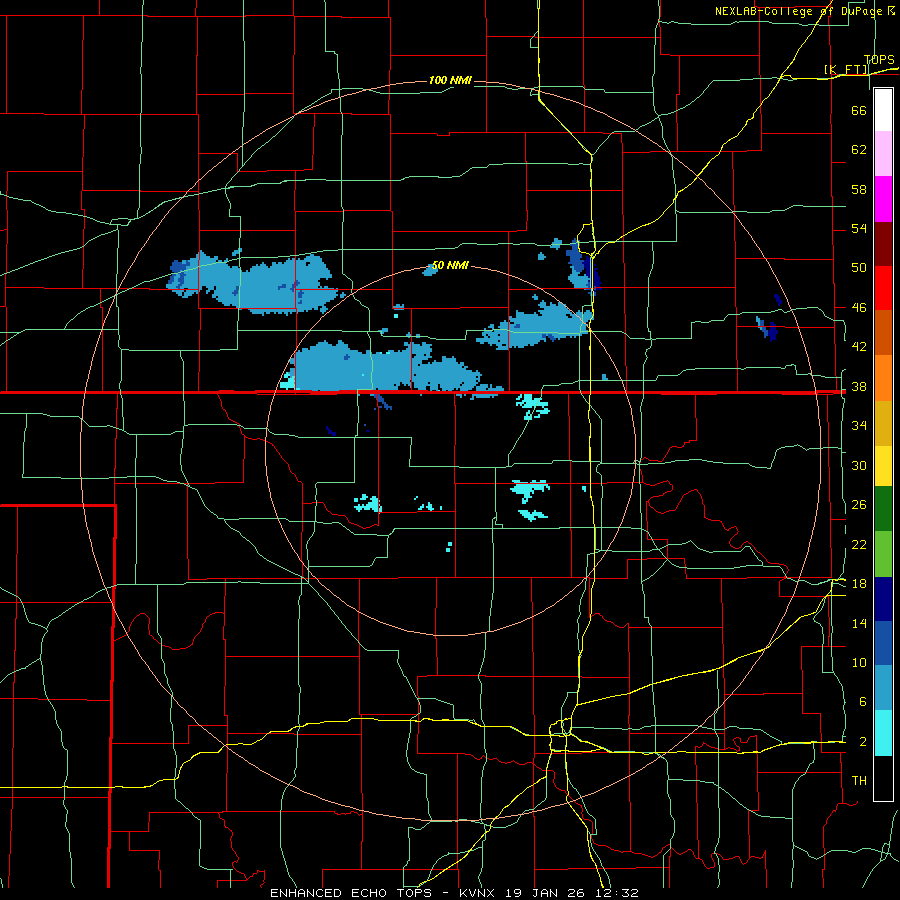Choose the gold legend swatch
900x900 pixels.
point(883,423)
